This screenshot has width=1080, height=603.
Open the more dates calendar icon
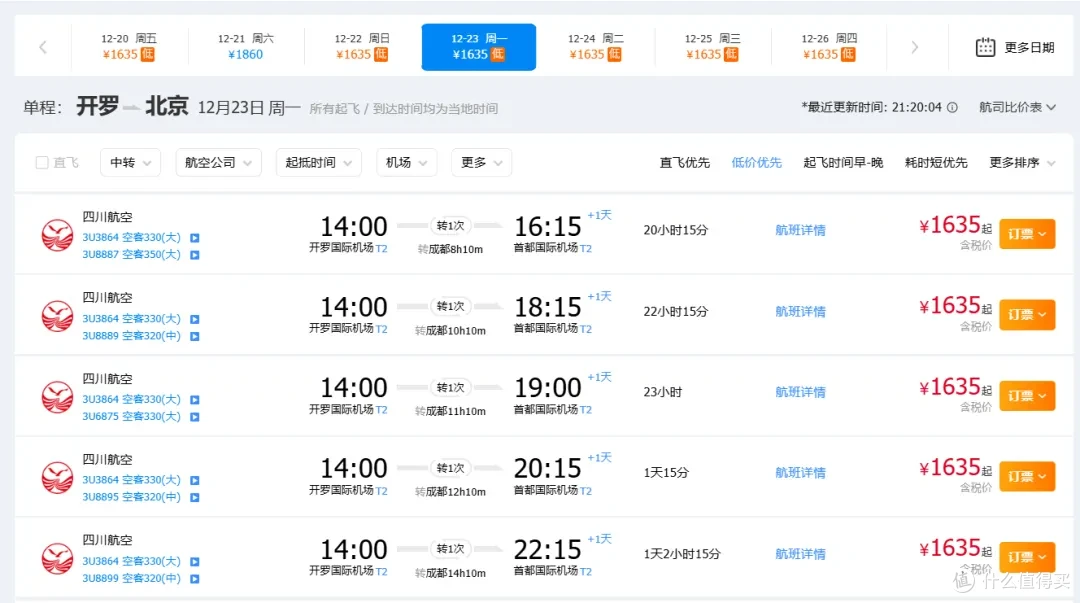pos(985,47)
